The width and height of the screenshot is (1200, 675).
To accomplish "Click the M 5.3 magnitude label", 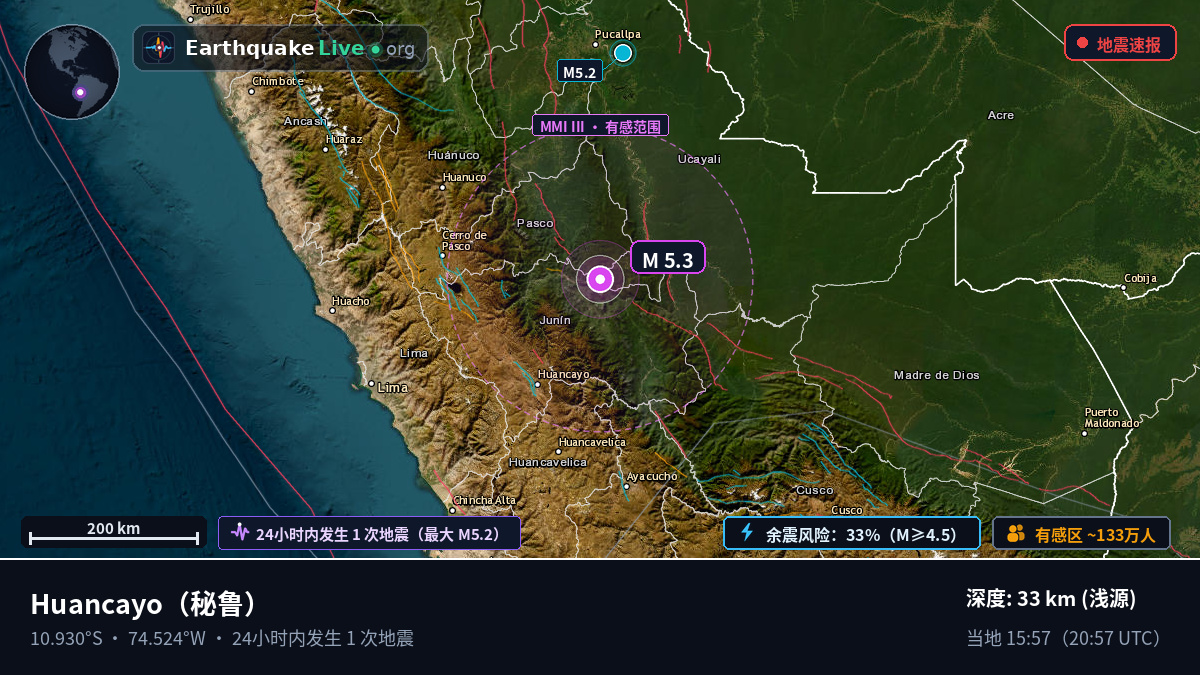I will tap(668, 260).
